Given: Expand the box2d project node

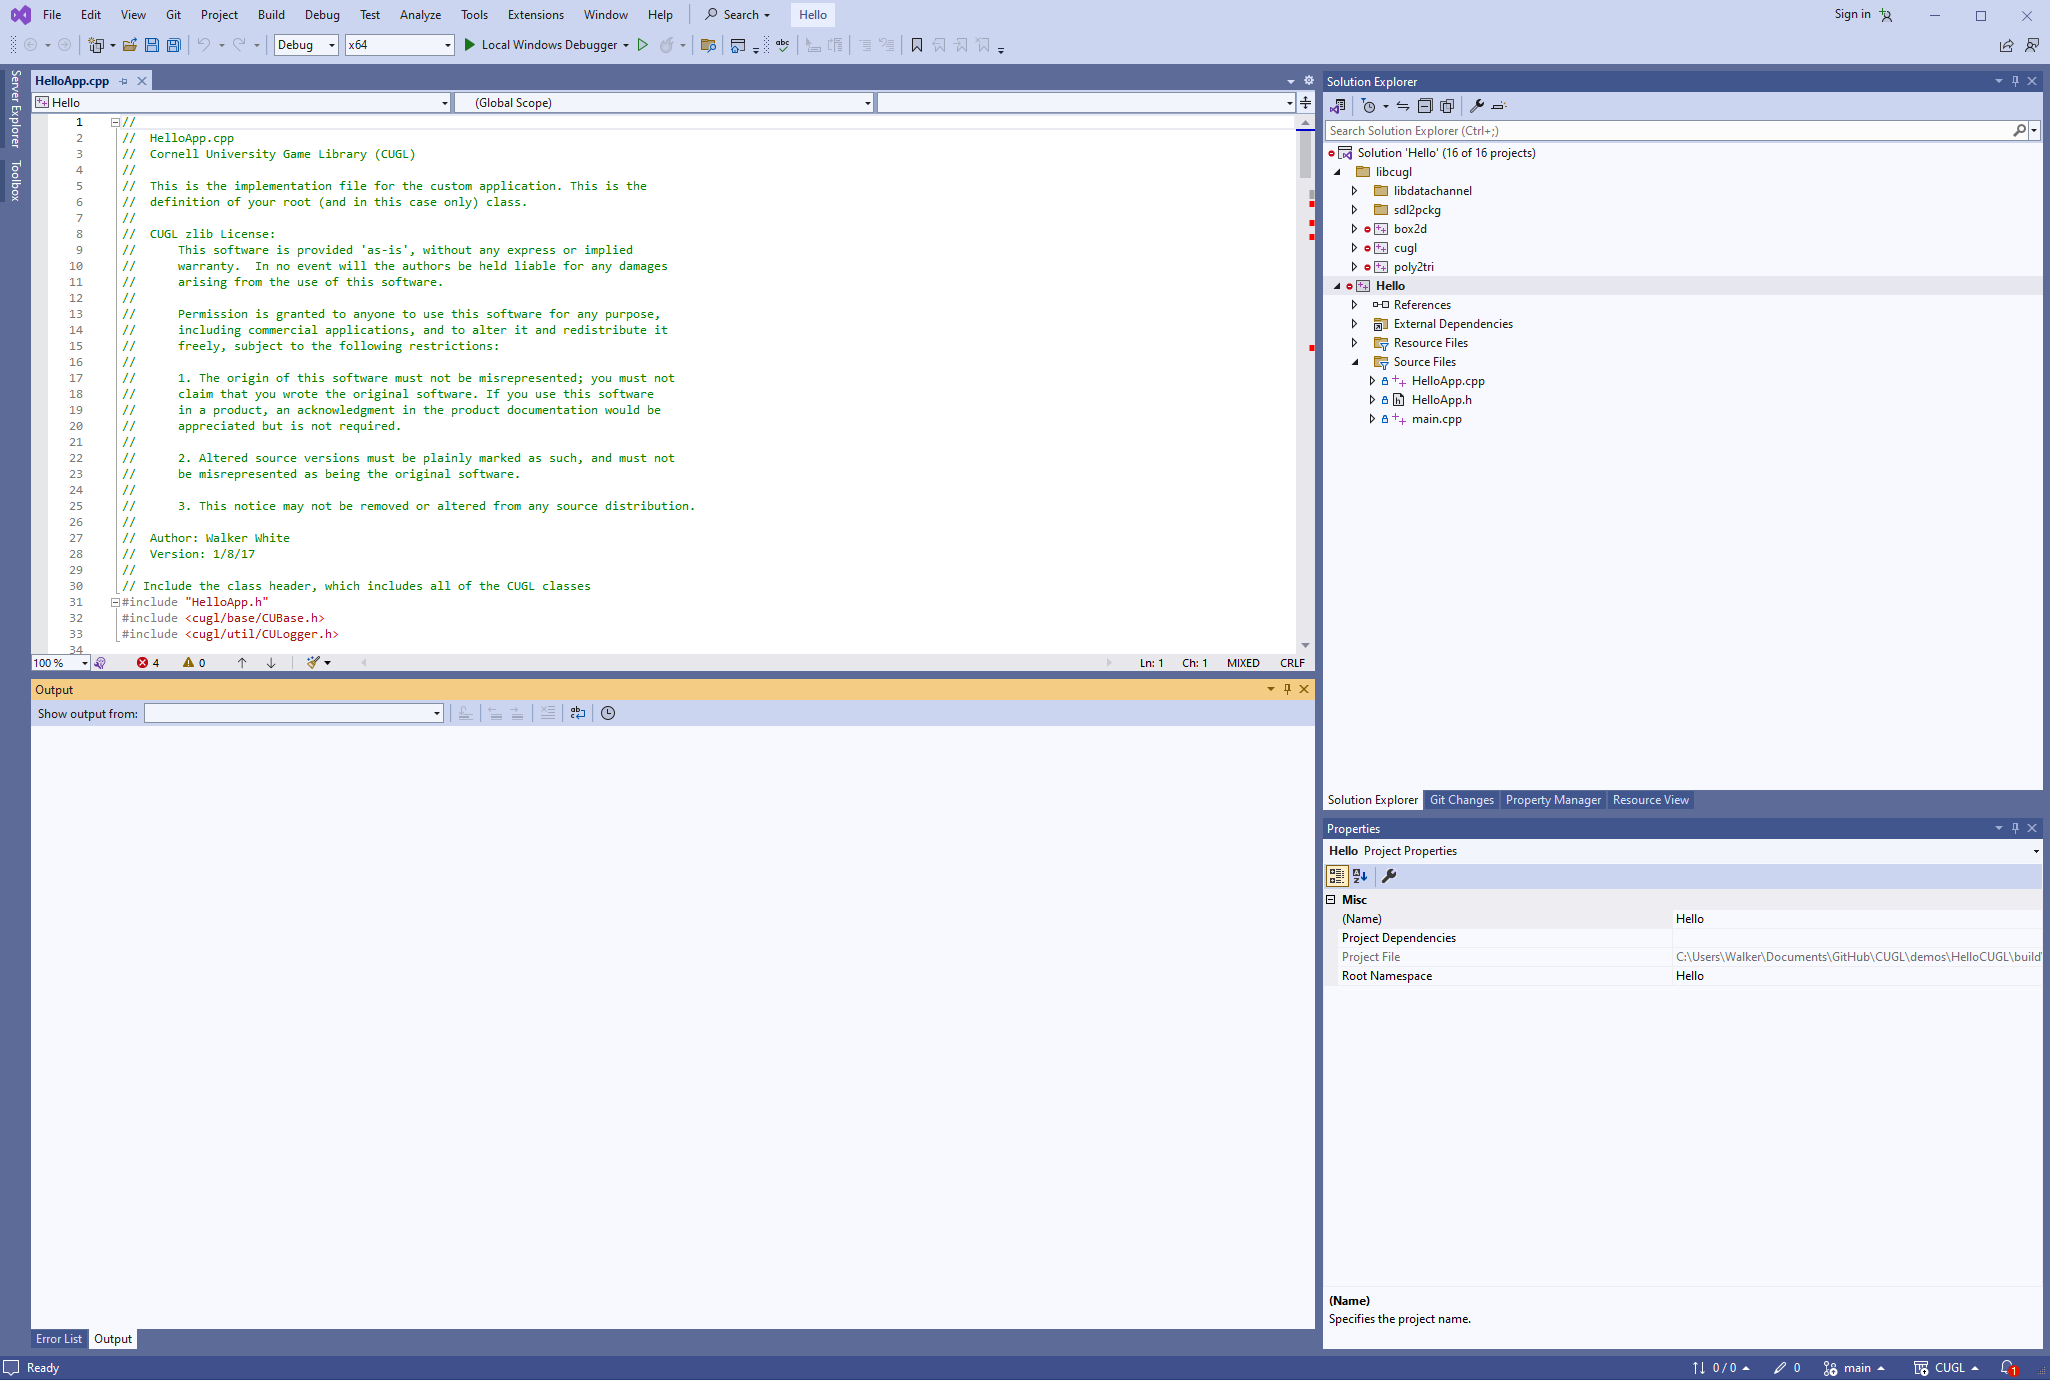Looking at the screenshot, I should (x=1354, y=229).
